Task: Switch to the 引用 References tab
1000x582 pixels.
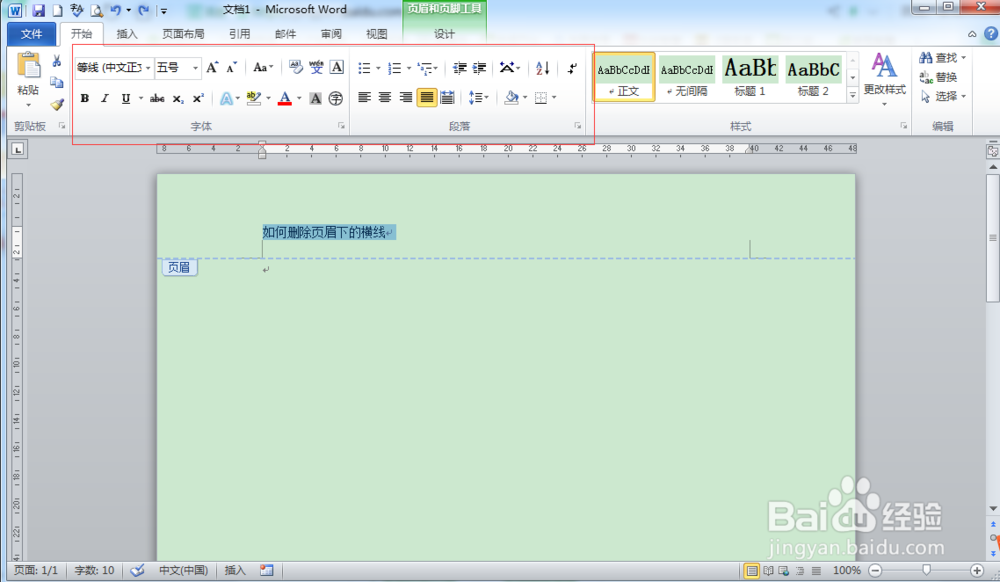Action: (240, 34)
